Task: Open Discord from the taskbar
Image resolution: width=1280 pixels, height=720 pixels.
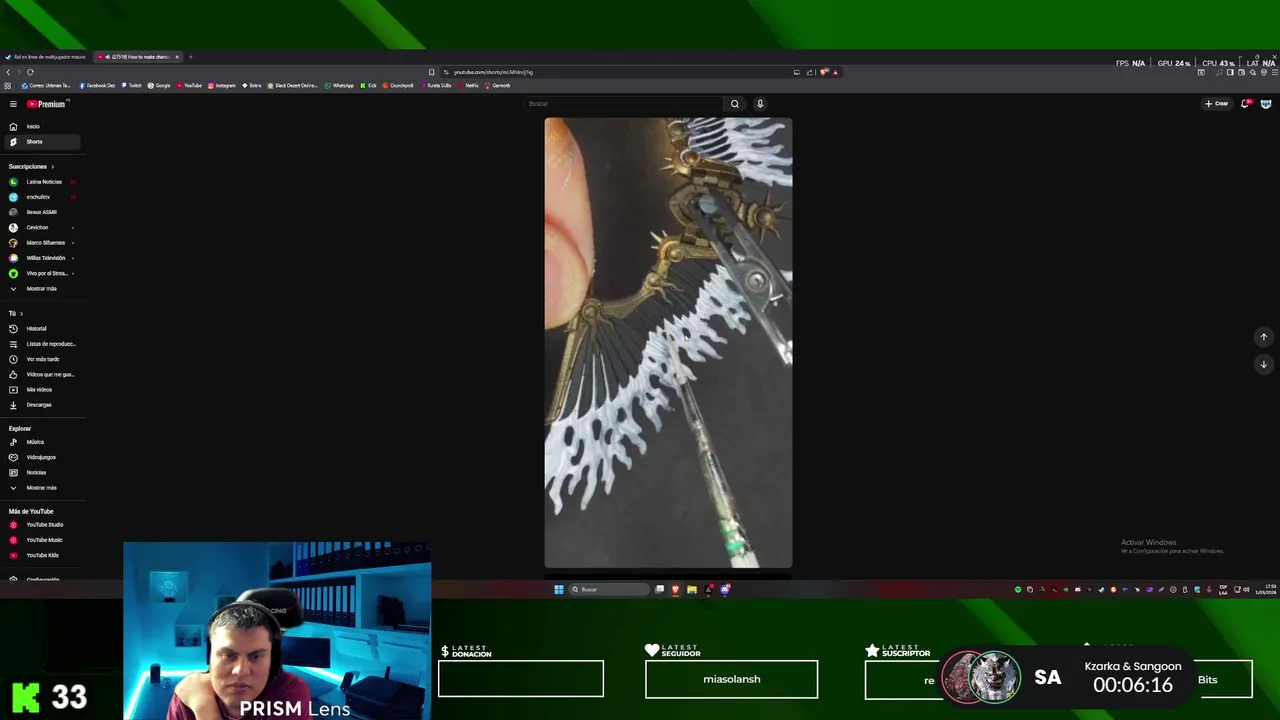Action: tap(726, 589)
